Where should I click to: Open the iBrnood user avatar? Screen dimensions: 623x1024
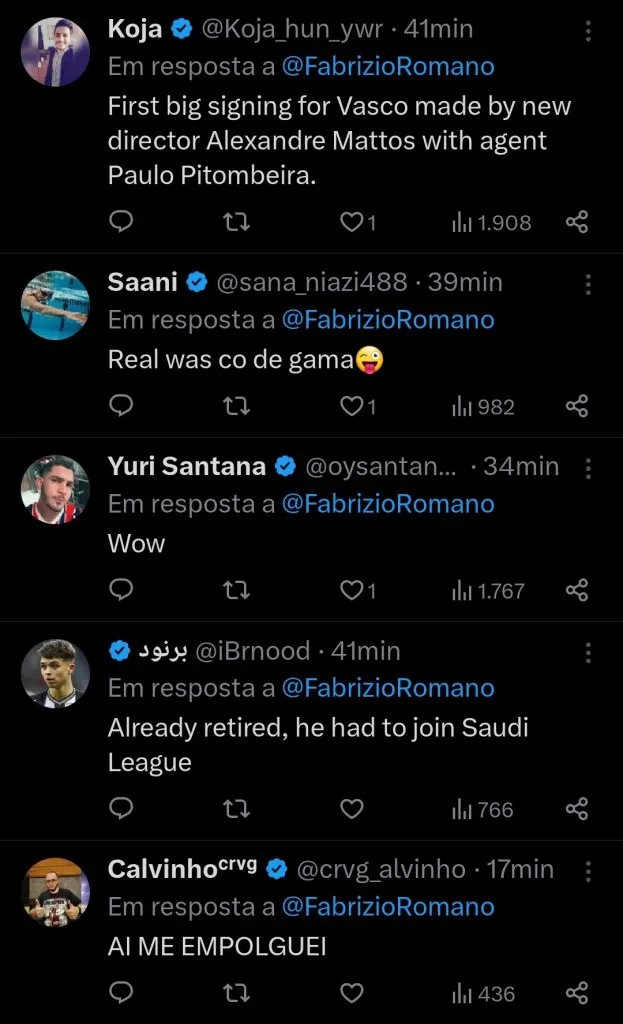[55, 673]
